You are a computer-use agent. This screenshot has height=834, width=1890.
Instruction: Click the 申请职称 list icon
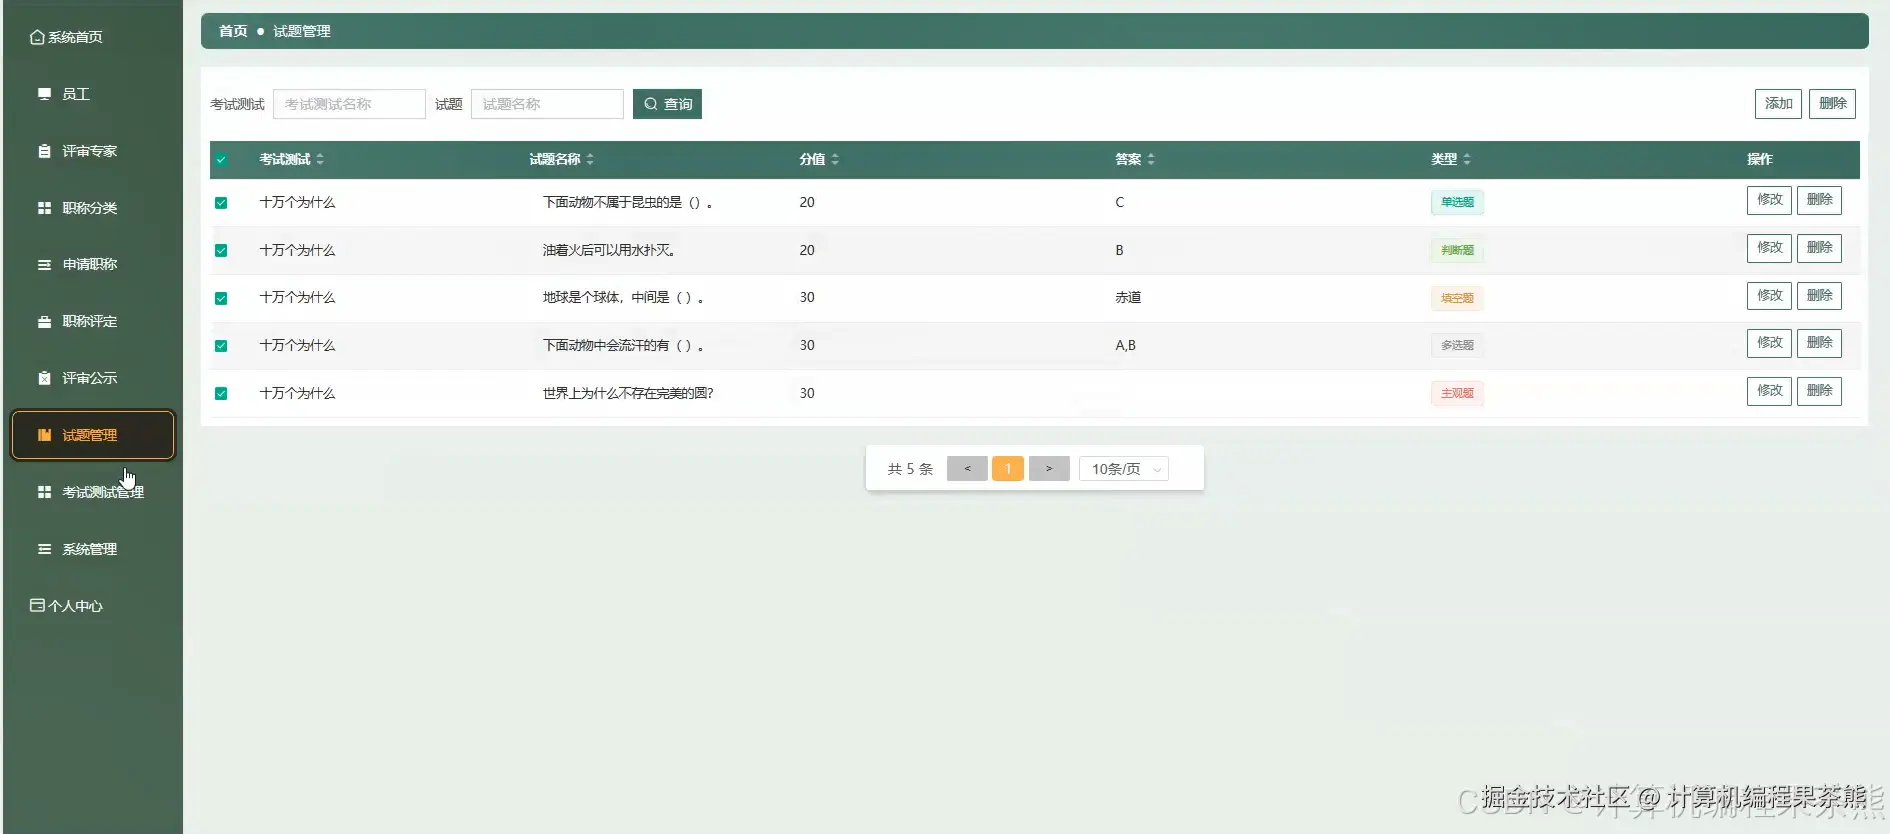click(44, 265)
